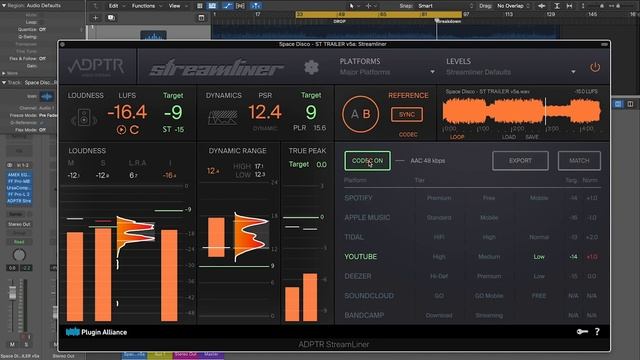Collapse the Region Audio Defaults triangle
This screenshot has width=640, height=360.
point(4,6)
